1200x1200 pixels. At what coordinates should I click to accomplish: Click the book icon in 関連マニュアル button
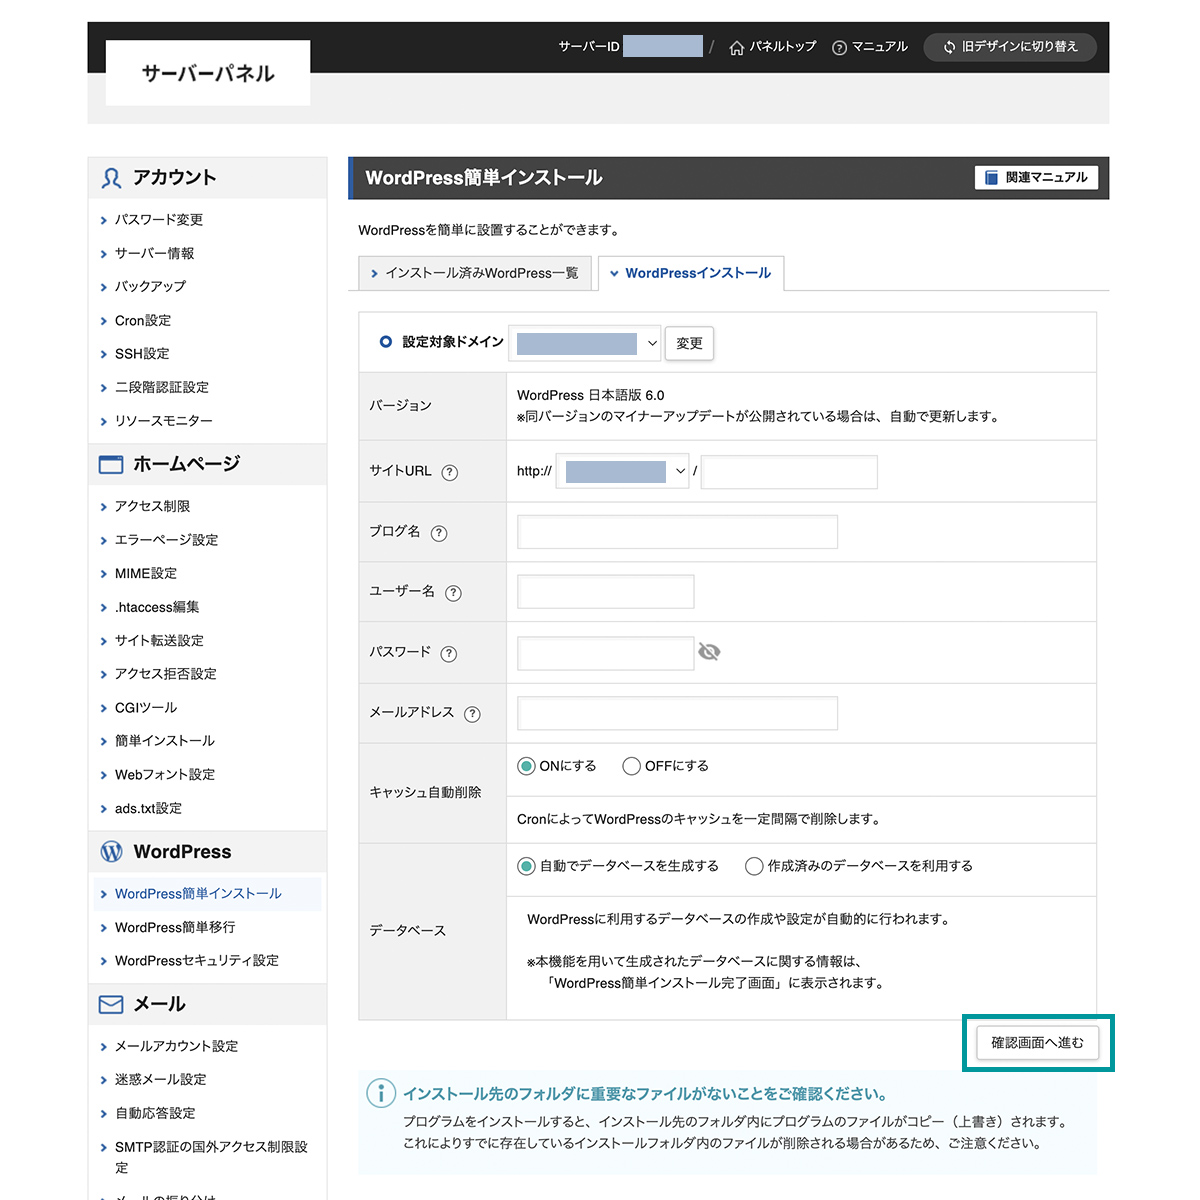click(x=992, y=178)
